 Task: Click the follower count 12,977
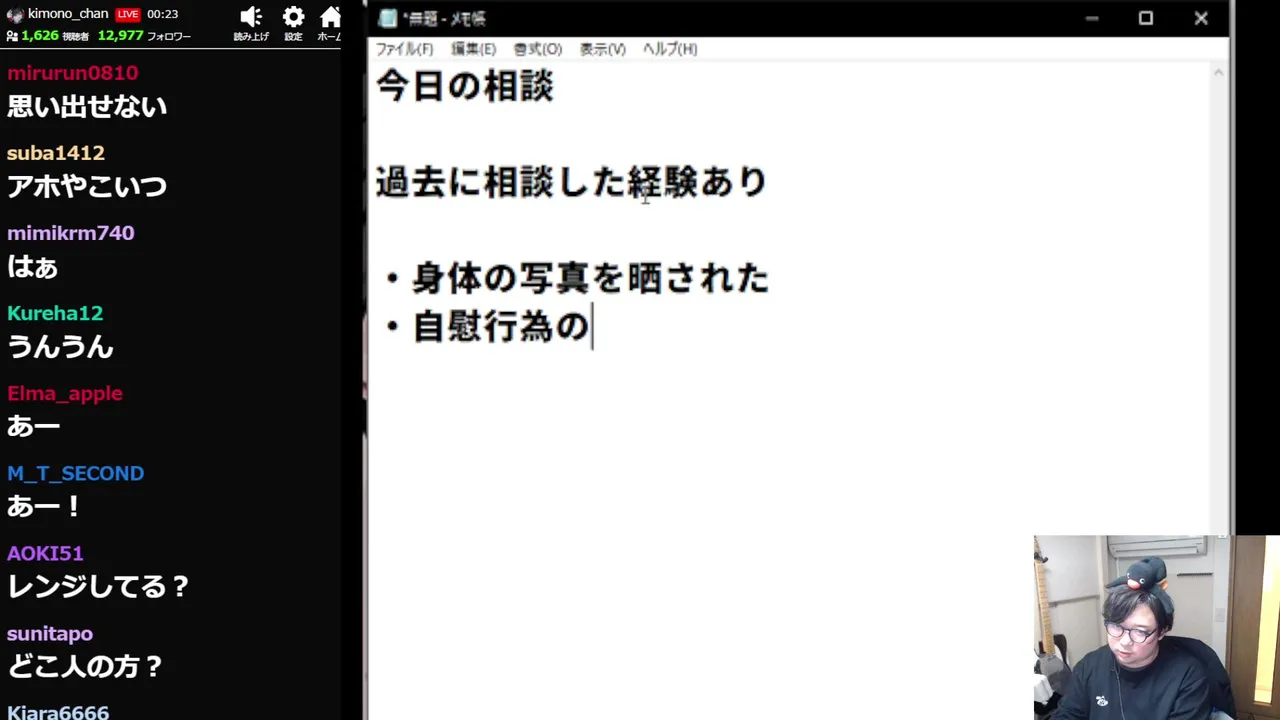(121, 35)
